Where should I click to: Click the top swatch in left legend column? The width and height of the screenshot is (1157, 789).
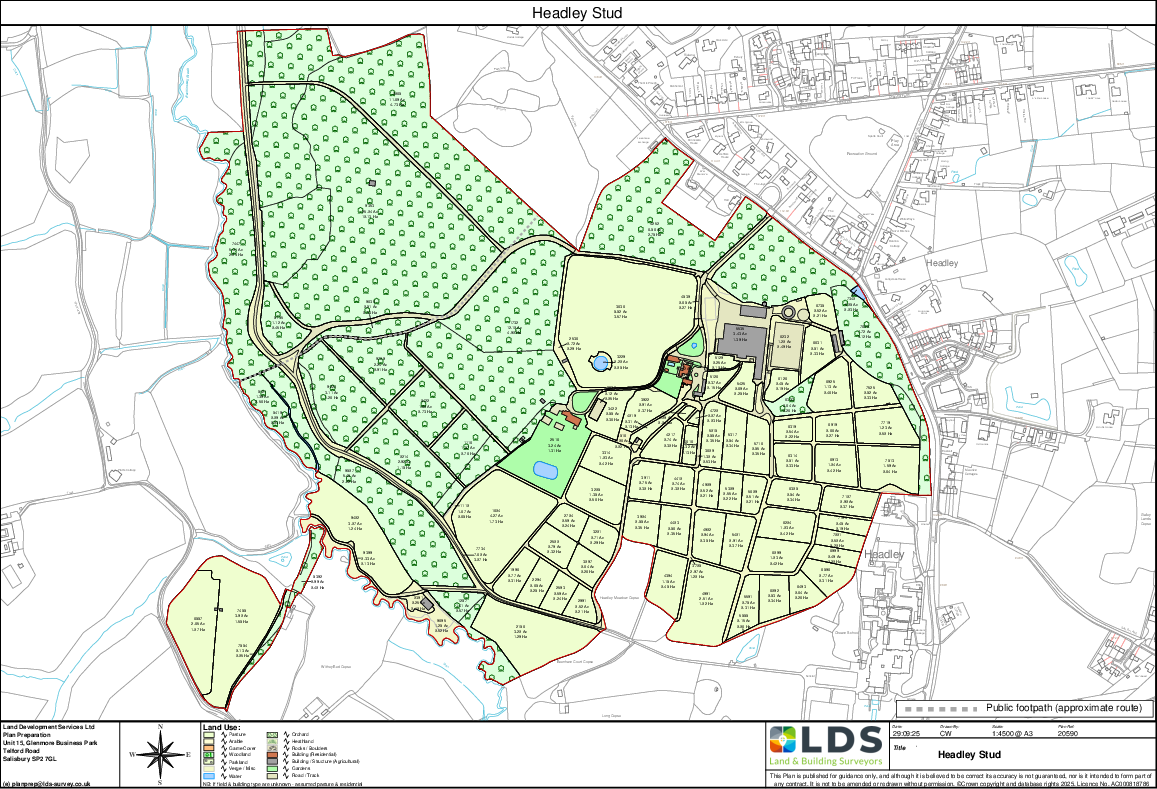209,736
